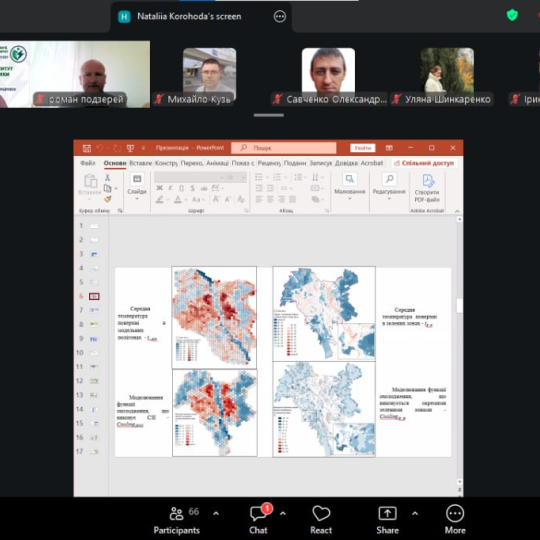Click the Увійти sign-in button
Image resolution: width=540 pixels, height=540 pixels.
point(363,148)
